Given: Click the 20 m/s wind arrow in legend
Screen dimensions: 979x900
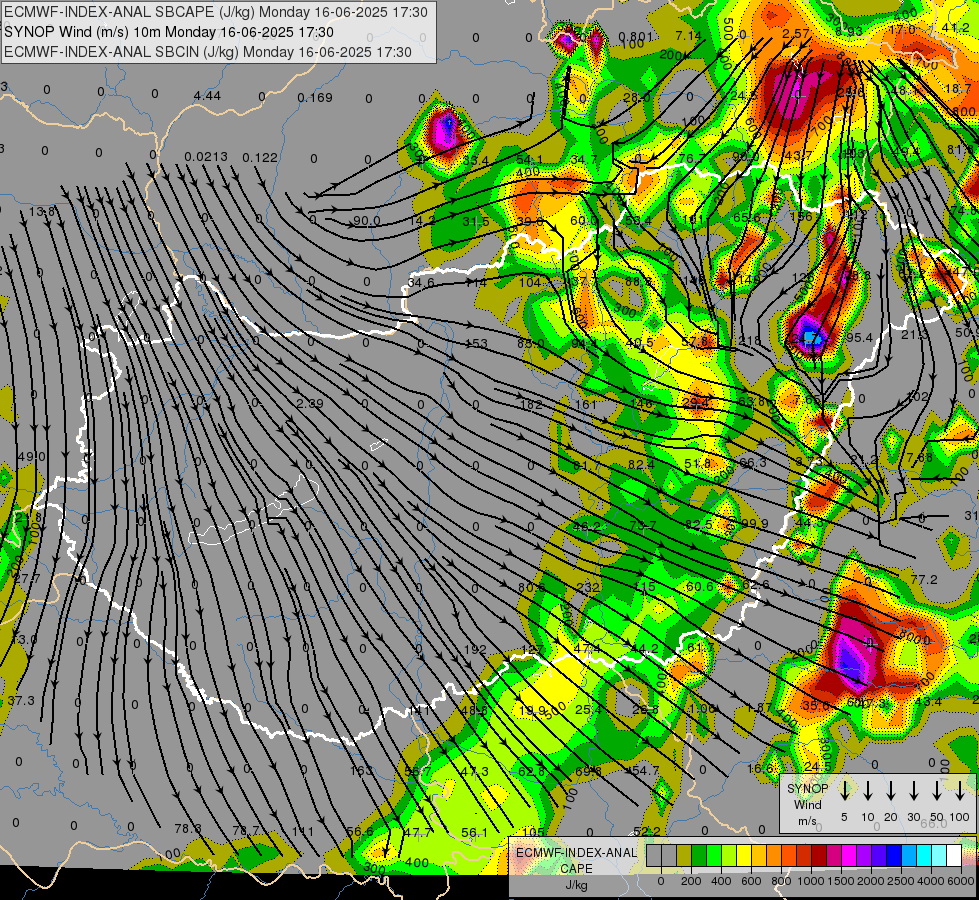Looking at the screenshot, I should (891, 791).
